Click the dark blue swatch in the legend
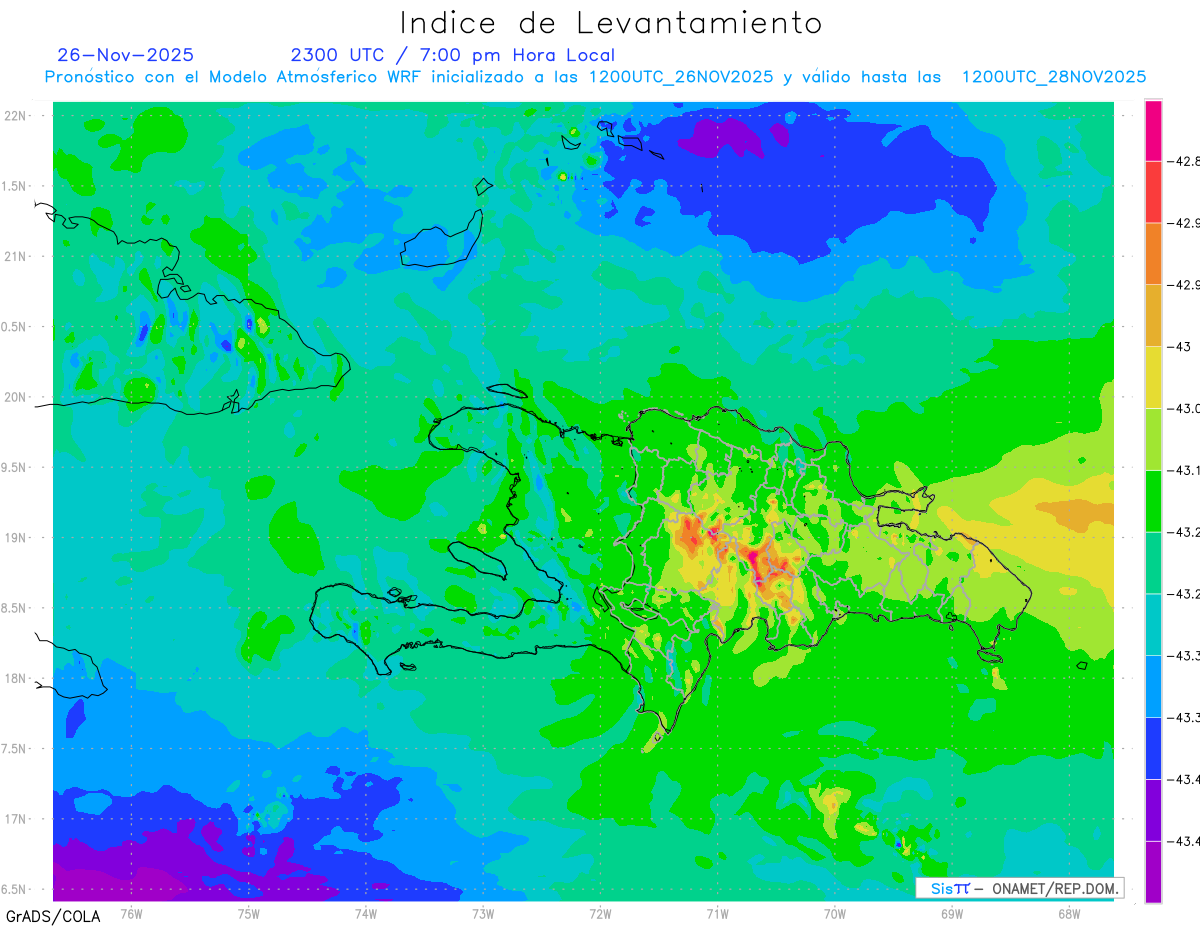Viewport: 1200px width, 927px height. coord(1153,748)
